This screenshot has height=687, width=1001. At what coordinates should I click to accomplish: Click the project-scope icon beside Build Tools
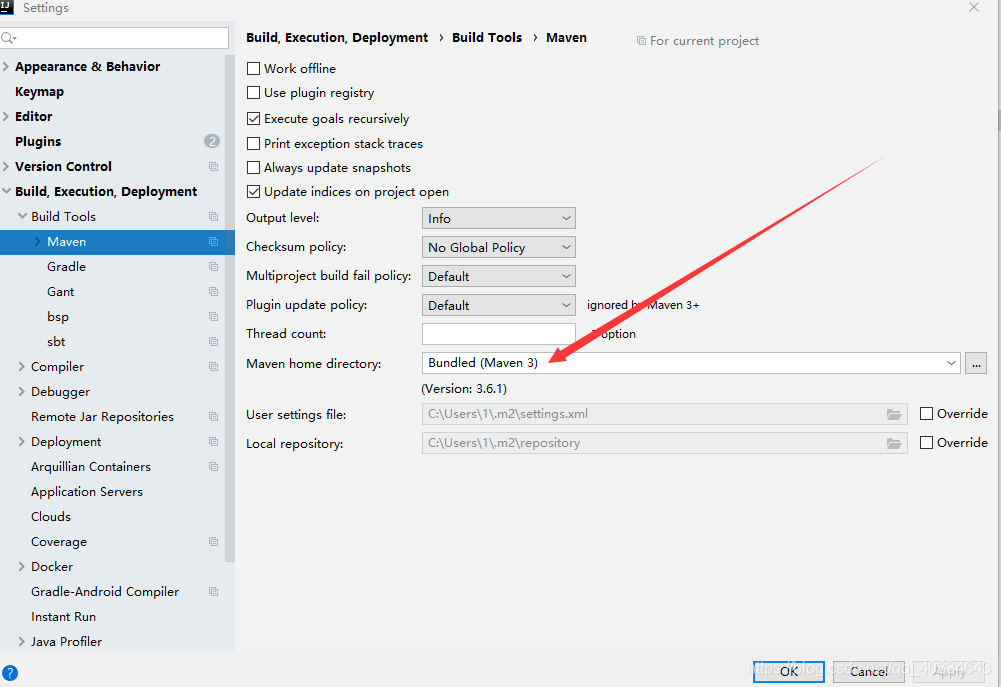point(213,217)
